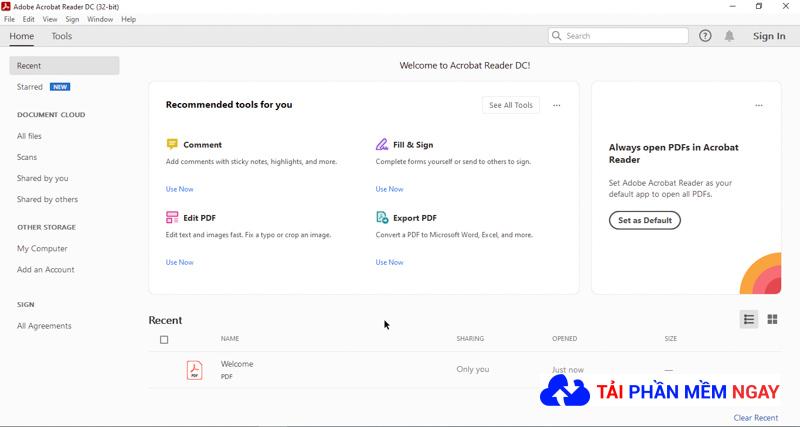Click the Welcome PDF file icon
Screen dimensions: 800x427
point(194,370)
